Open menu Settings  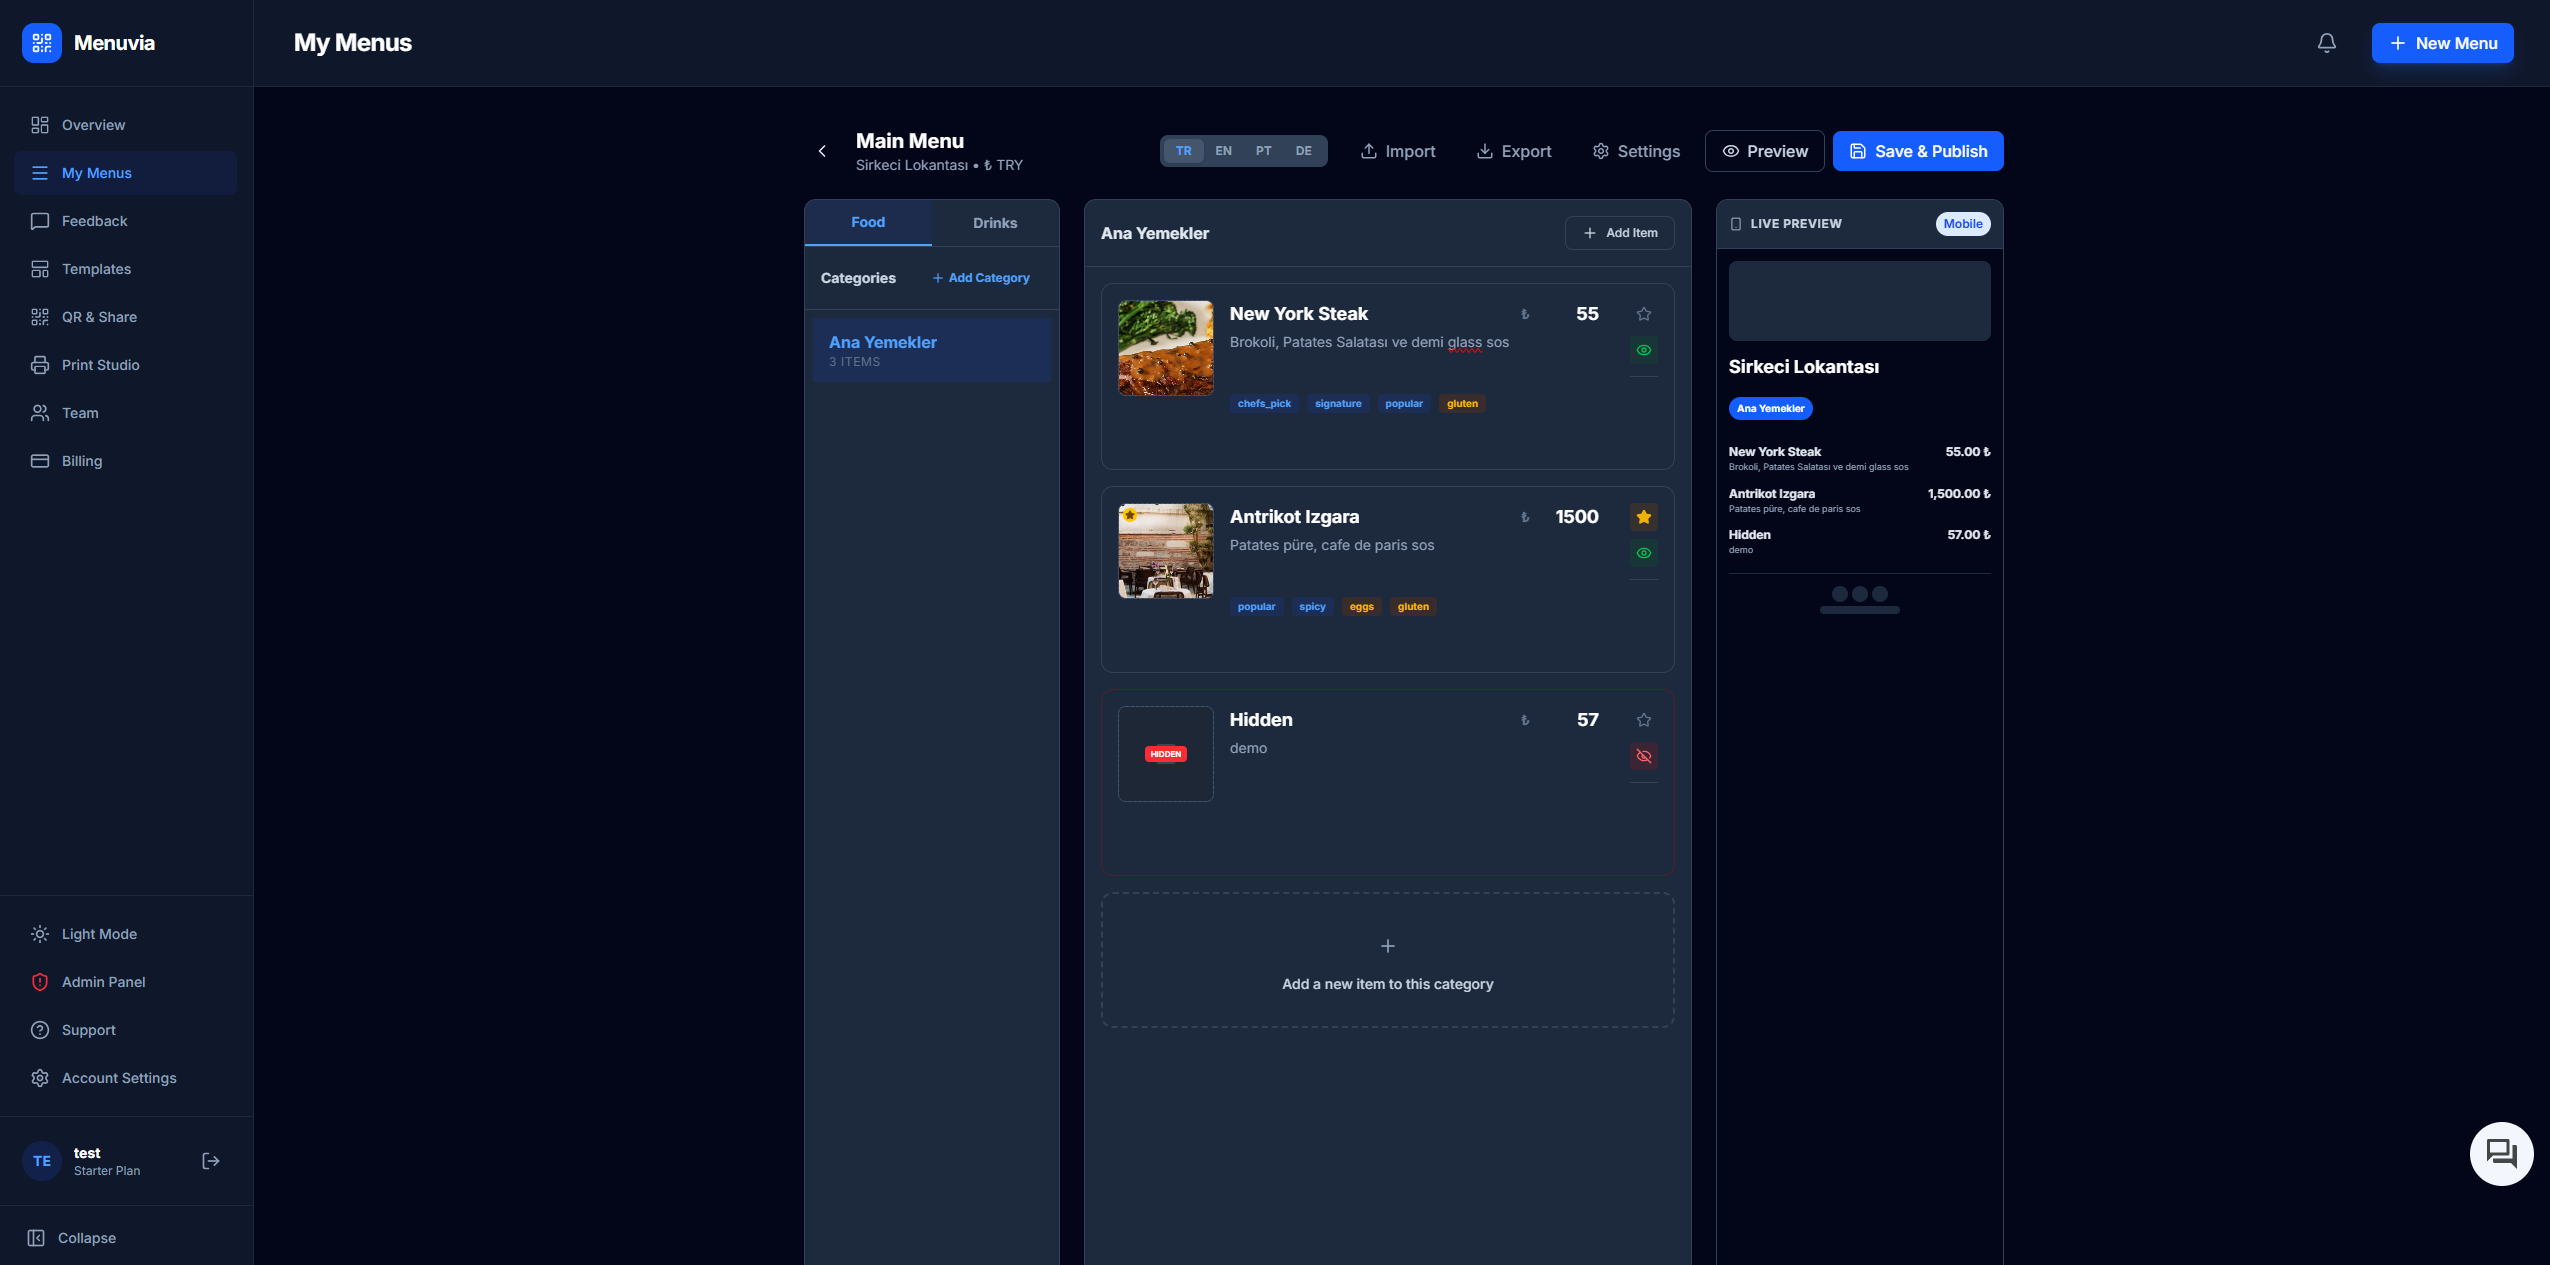[1636, 151]
